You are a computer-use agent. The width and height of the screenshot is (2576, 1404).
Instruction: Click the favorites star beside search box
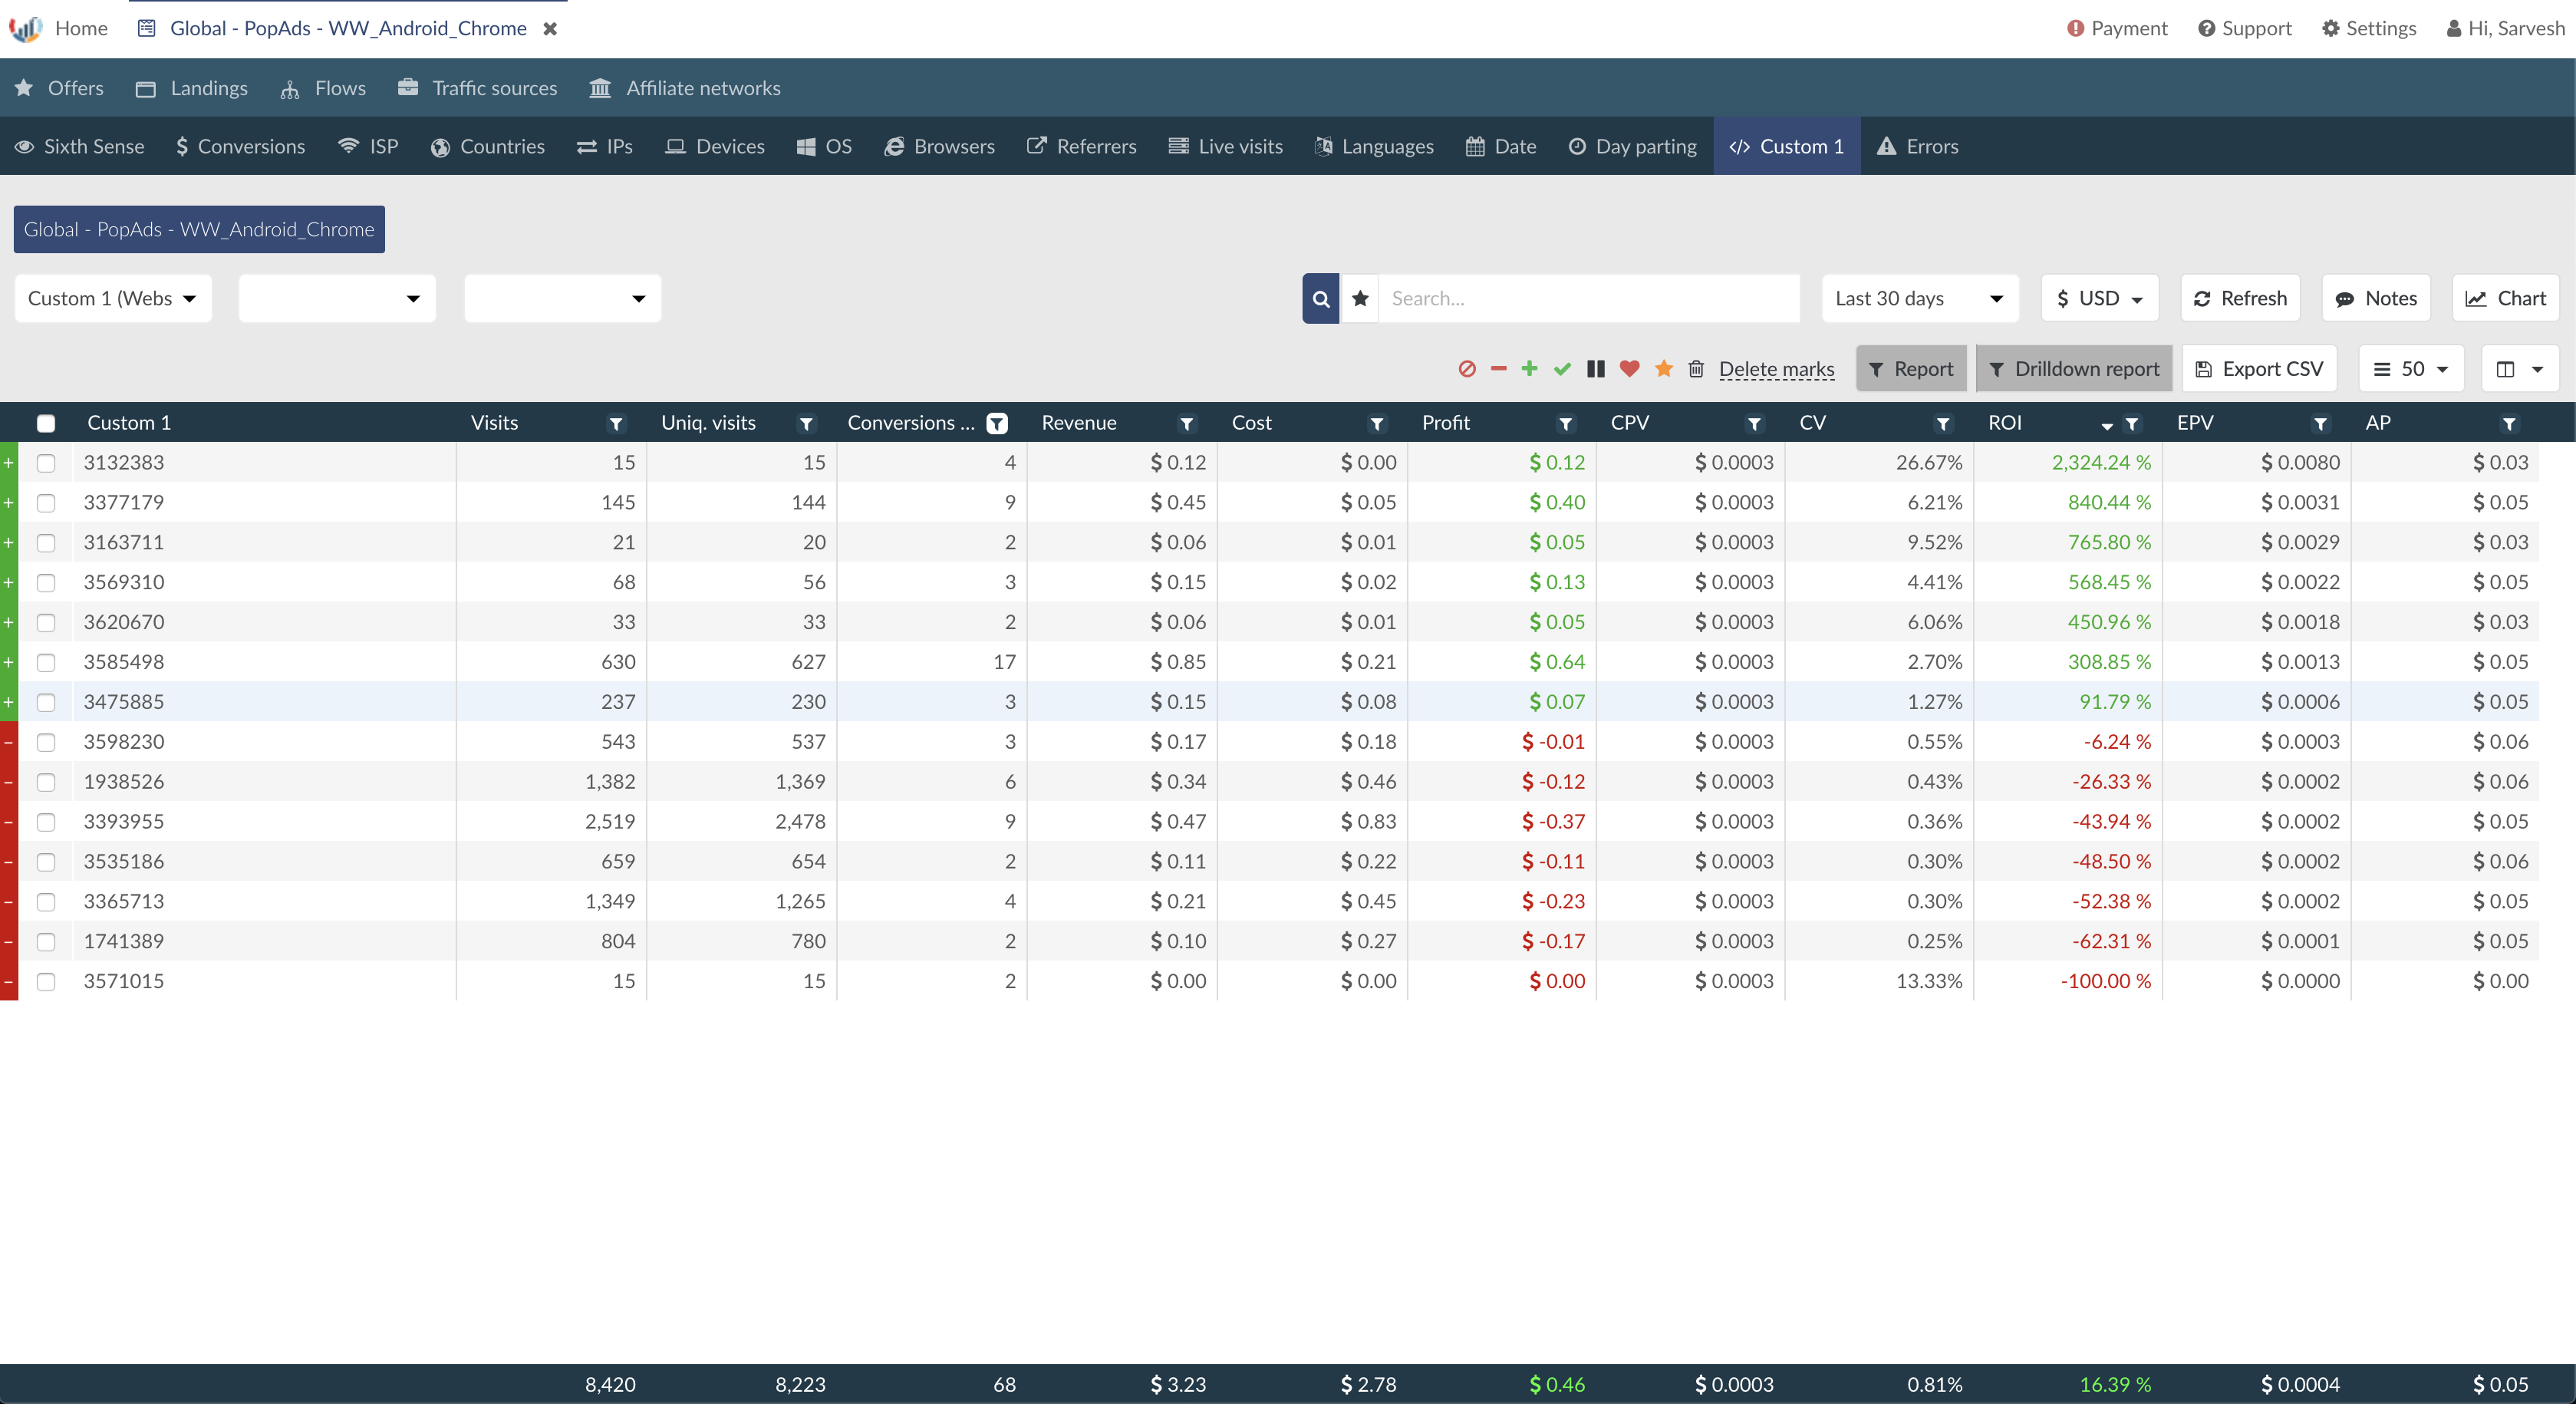point(1360,299)
